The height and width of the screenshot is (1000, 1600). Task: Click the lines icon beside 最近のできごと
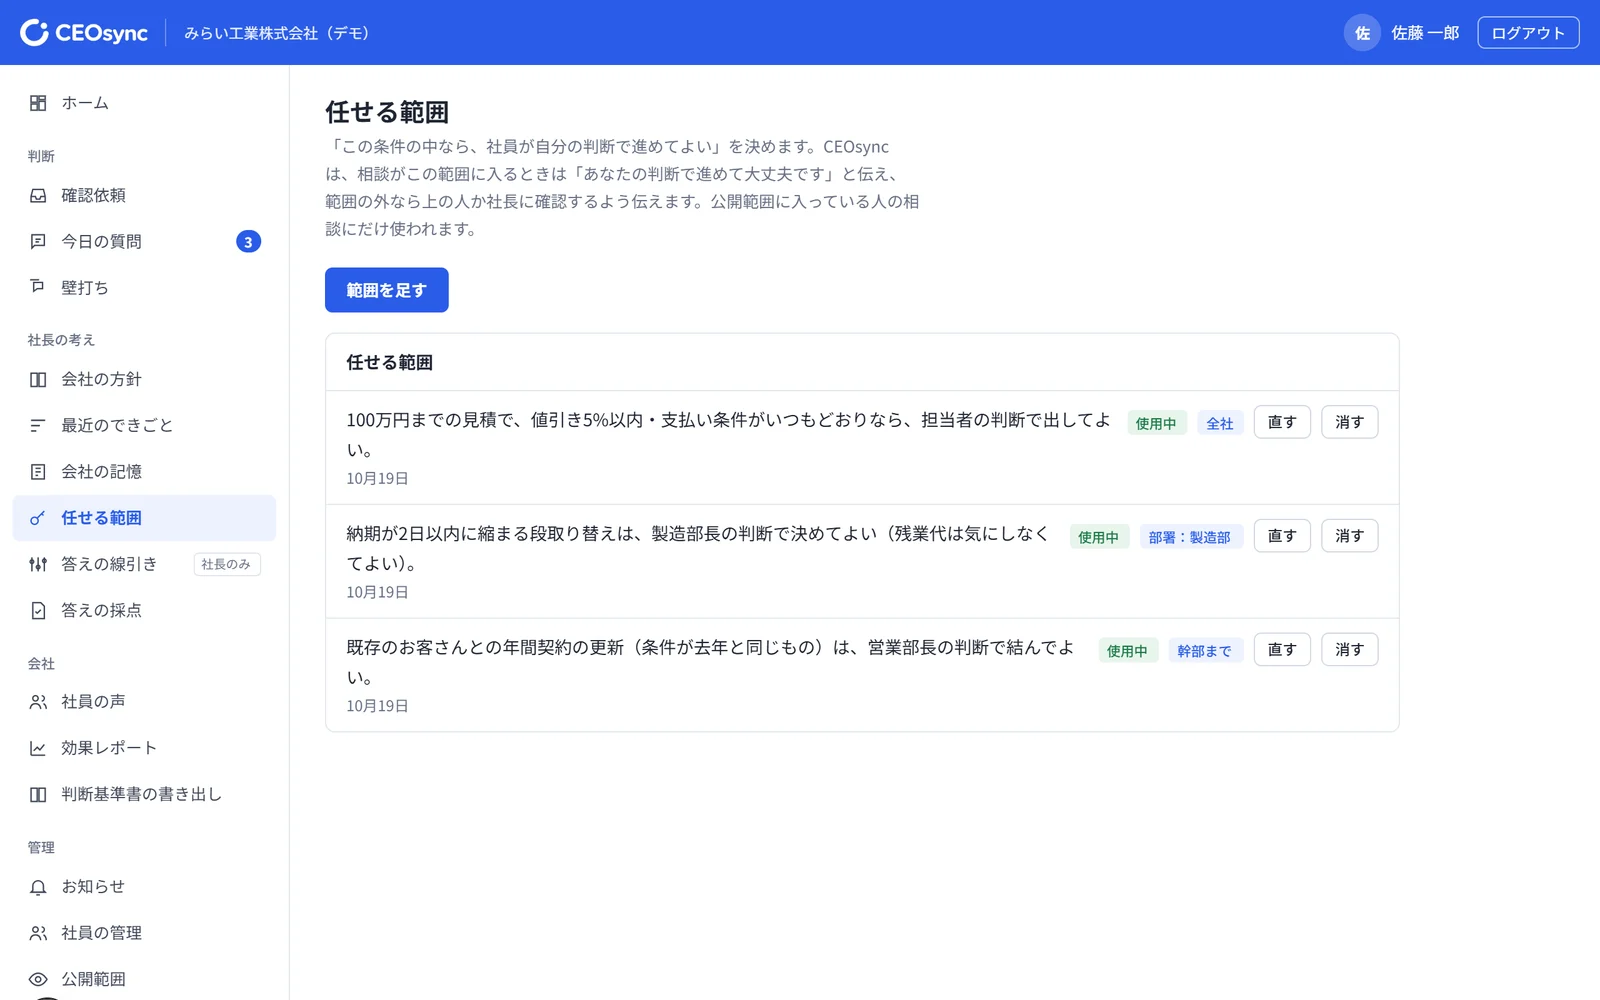pyautogui.click(x=38, y=426)
